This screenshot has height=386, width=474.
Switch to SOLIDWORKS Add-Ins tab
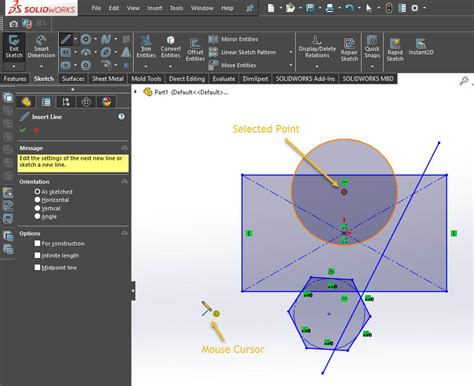point(305,79)
